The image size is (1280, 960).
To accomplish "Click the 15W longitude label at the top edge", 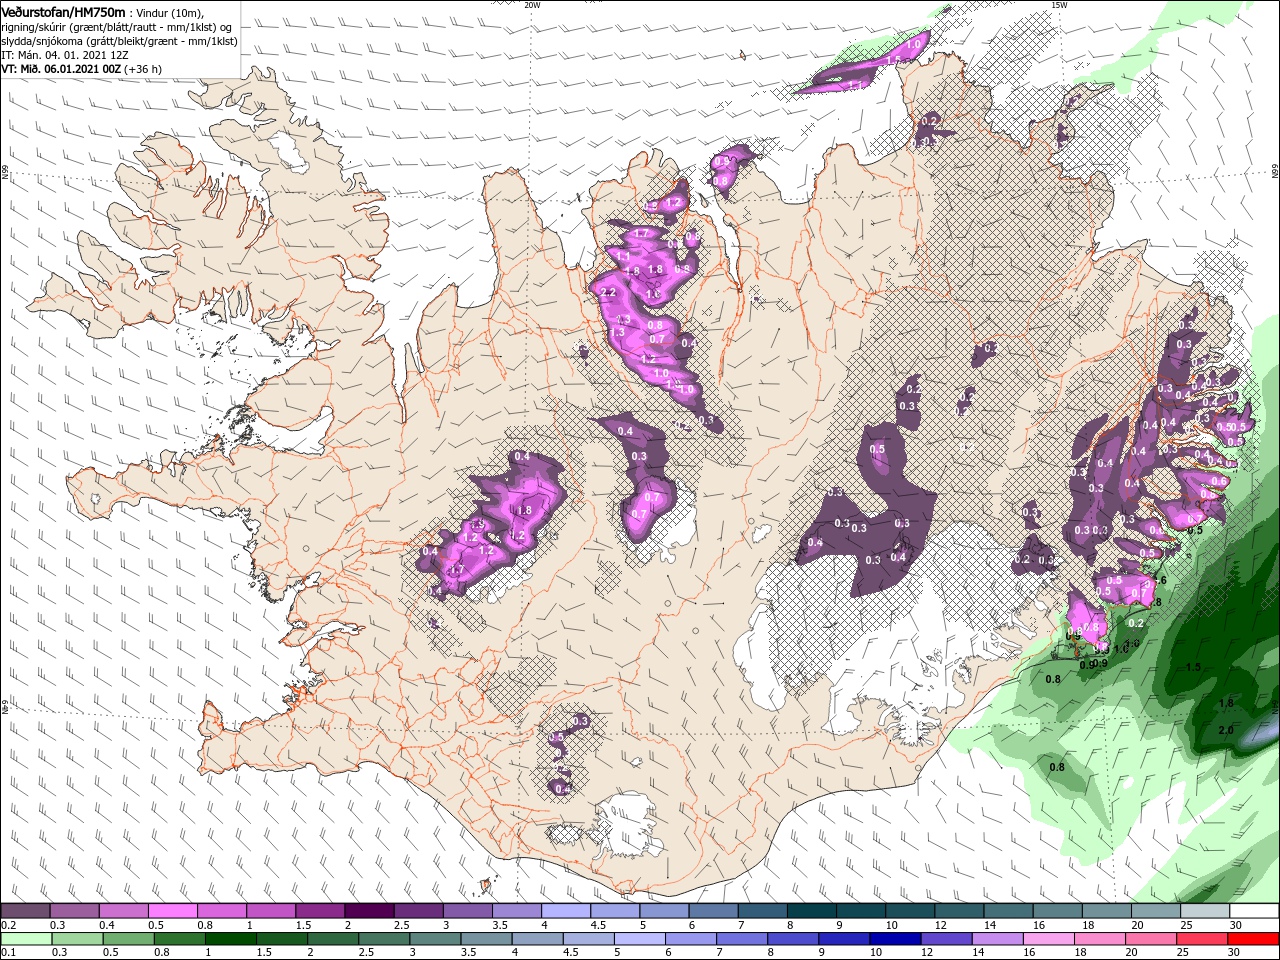I will click(1059, 5).
